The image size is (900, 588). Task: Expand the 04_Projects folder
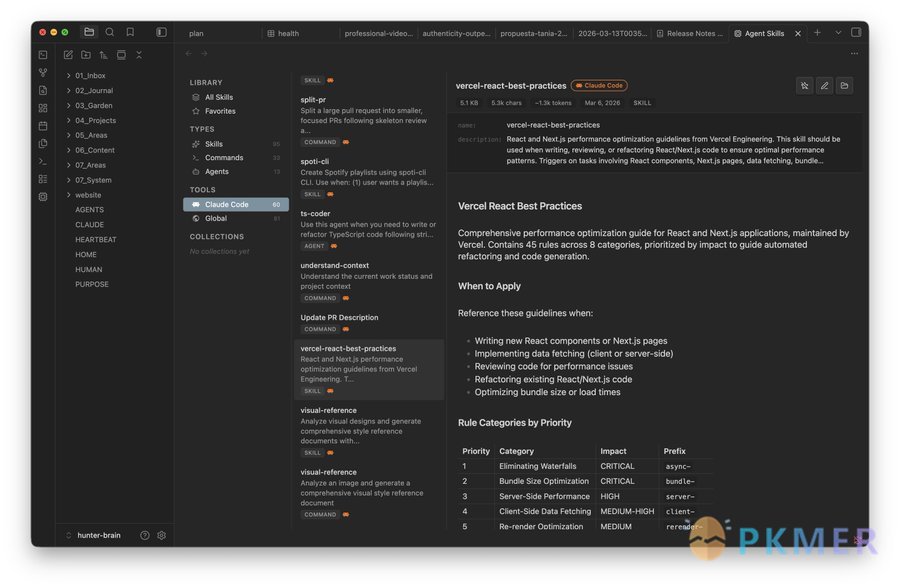click(x=95, y=120)
